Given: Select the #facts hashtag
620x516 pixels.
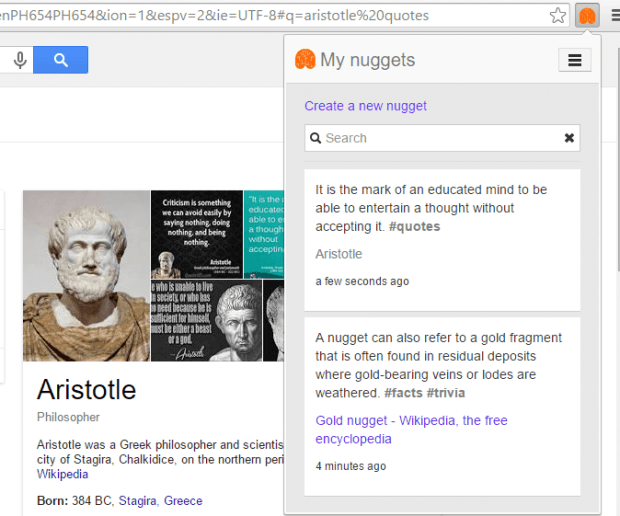Looking at the screenshot, I should coord(403,393).
